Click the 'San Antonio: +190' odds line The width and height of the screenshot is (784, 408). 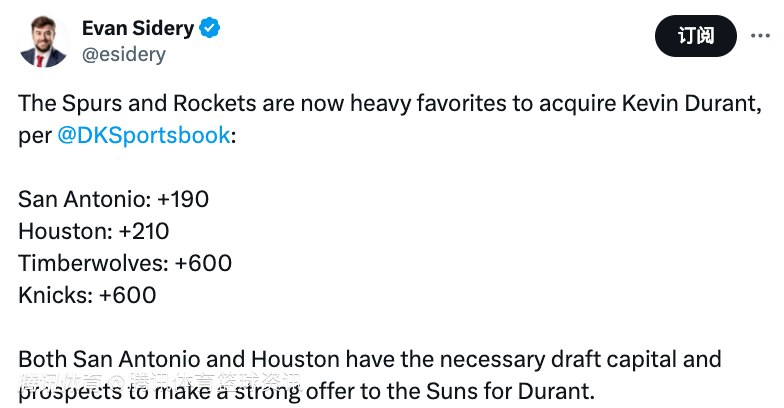pyautogui.click(x=114, y=200)
